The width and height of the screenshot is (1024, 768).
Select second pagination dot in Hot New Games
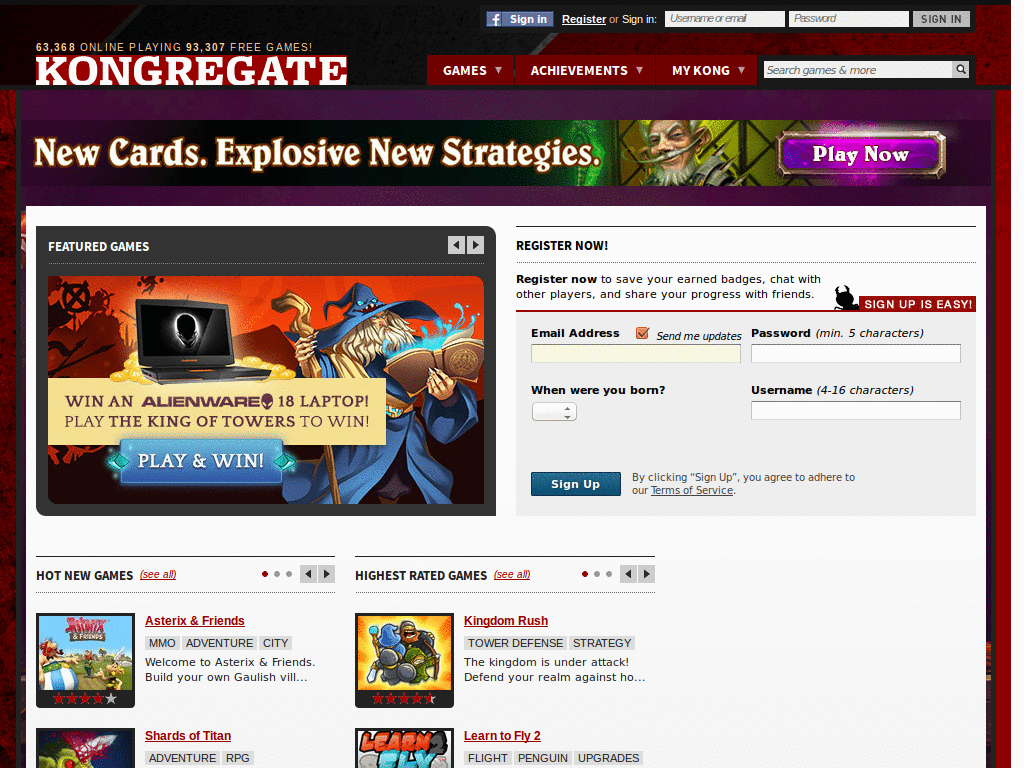(277, 574)
